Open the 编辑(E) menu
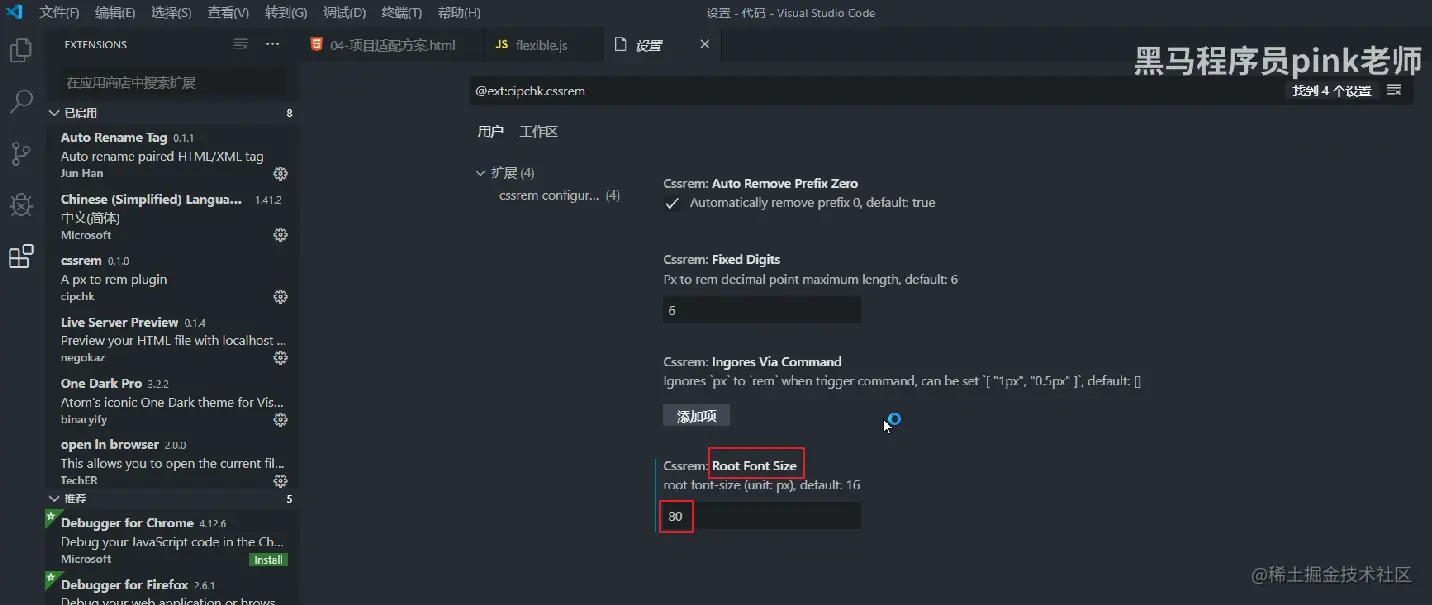Screen dimensions: 1432x605 pyautogui.click(x=115, y=13)
